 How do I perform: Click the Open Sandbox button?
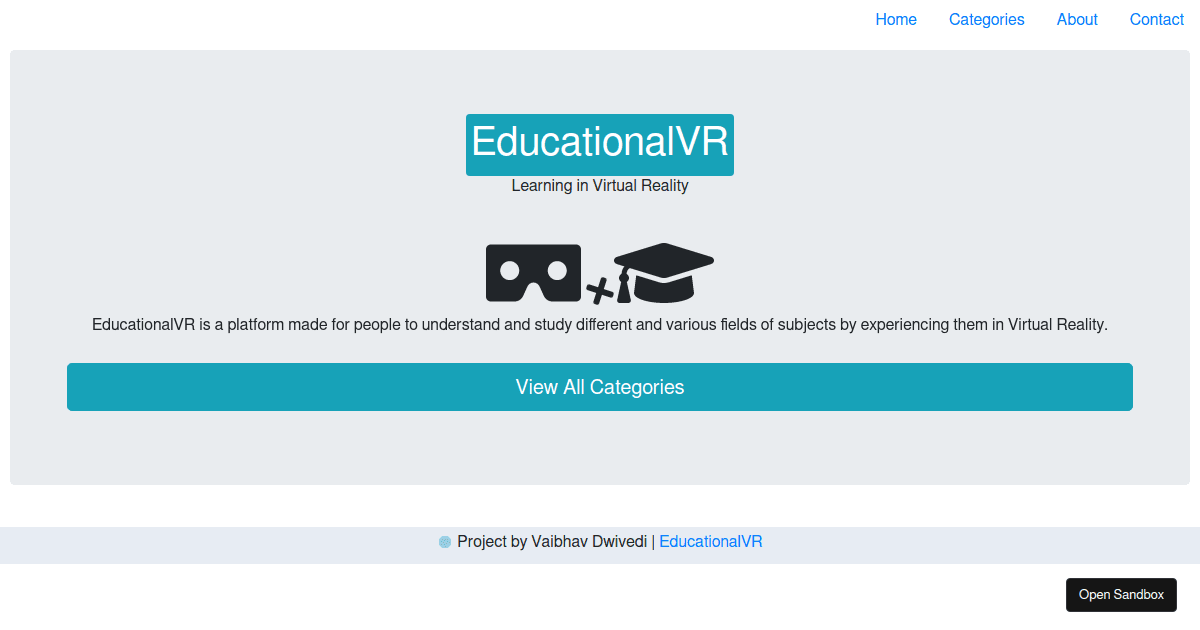(1121, 595)
